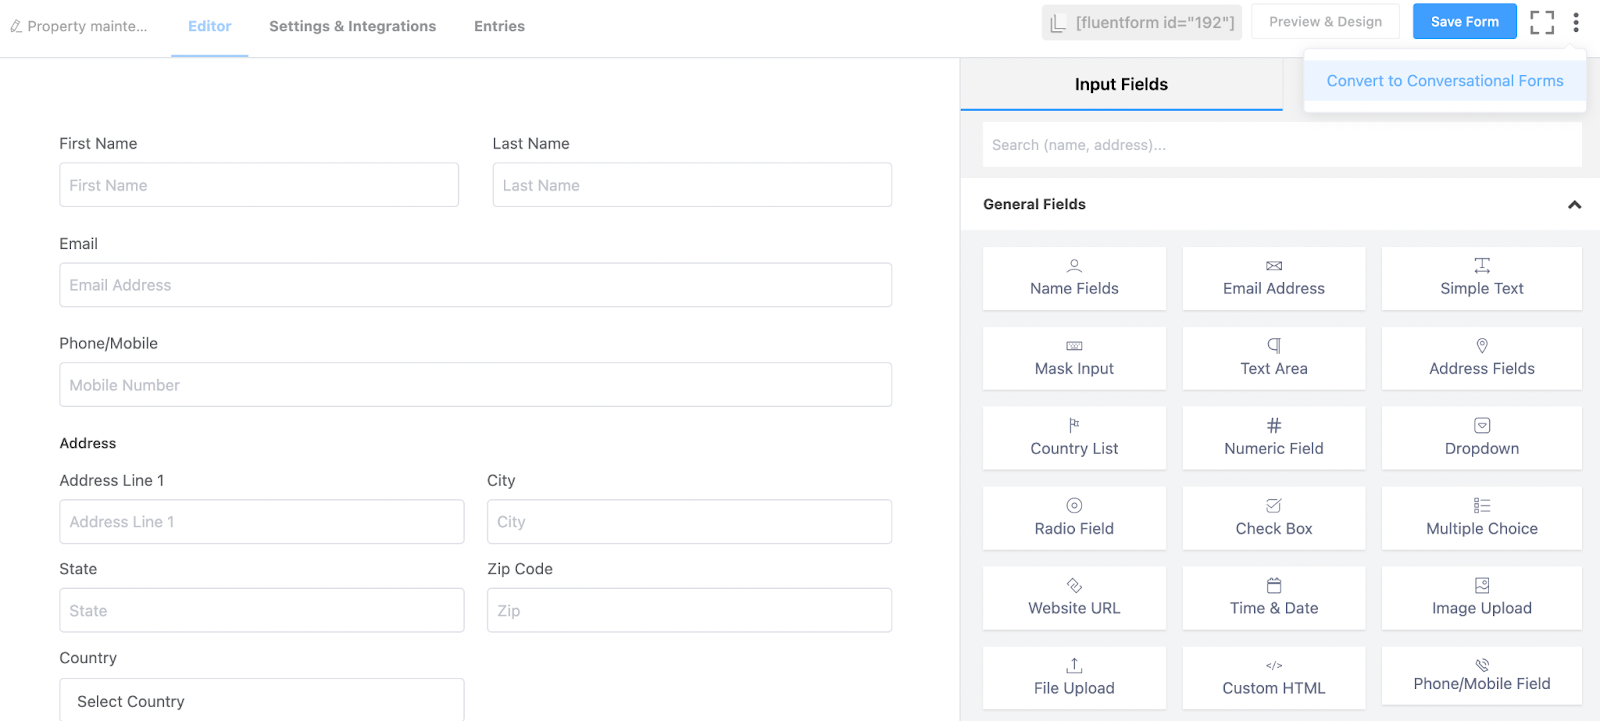Open the three-dot more options menu
This screenshot has height=721, width=1600.
point(1576,22)
